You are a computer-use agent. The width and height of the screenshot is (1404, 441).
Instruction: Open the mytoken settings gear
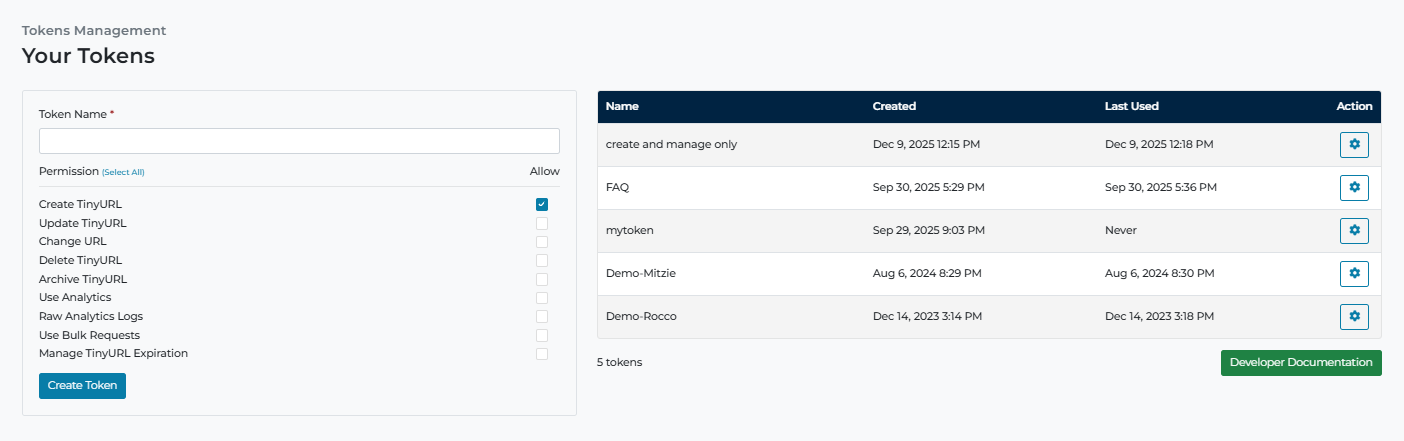(x=1354, y=231)
